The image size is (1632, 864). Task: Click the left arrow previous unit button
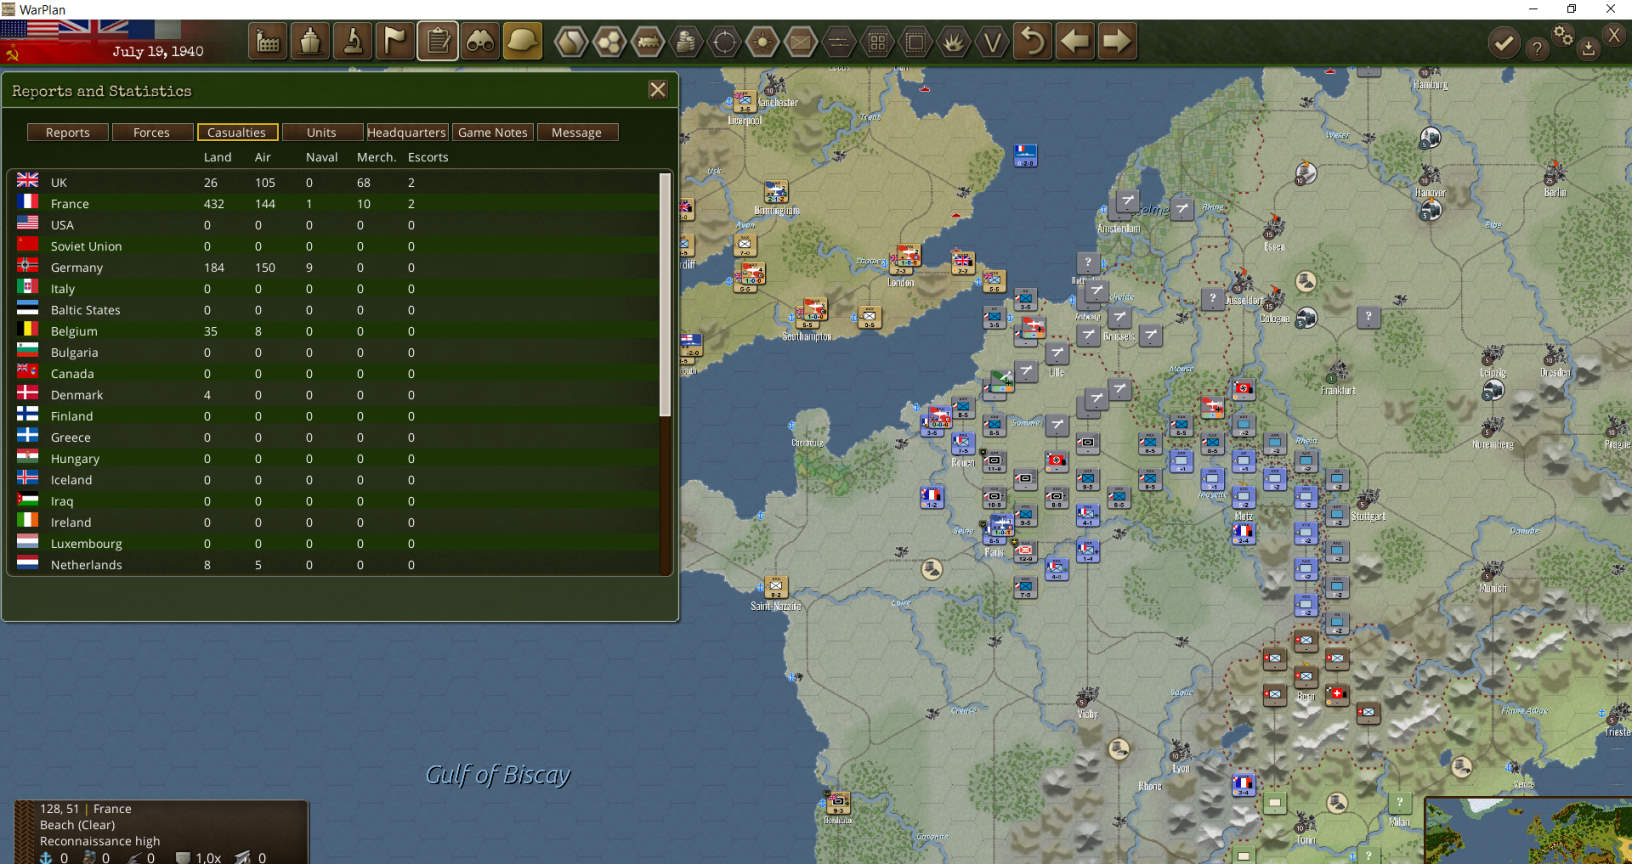tap(1075, 42)
